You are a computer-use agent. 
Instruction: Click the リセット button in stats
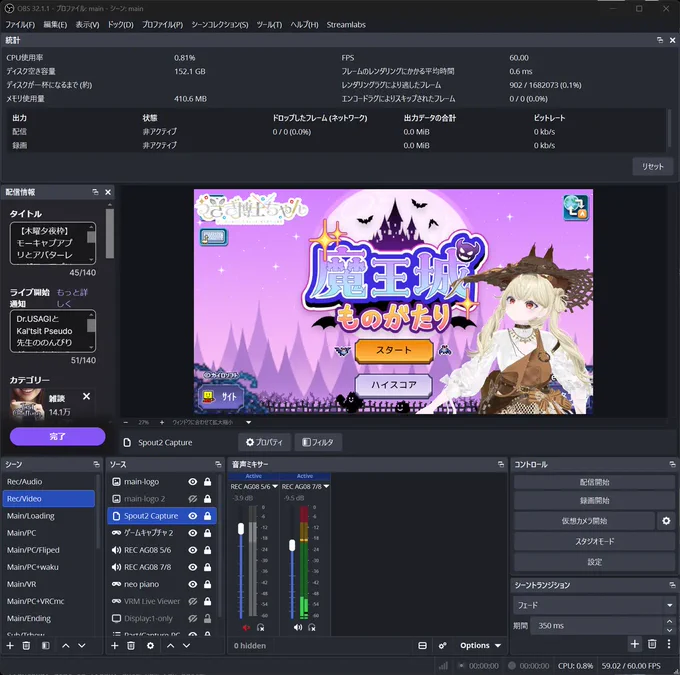tap(653, 166)
